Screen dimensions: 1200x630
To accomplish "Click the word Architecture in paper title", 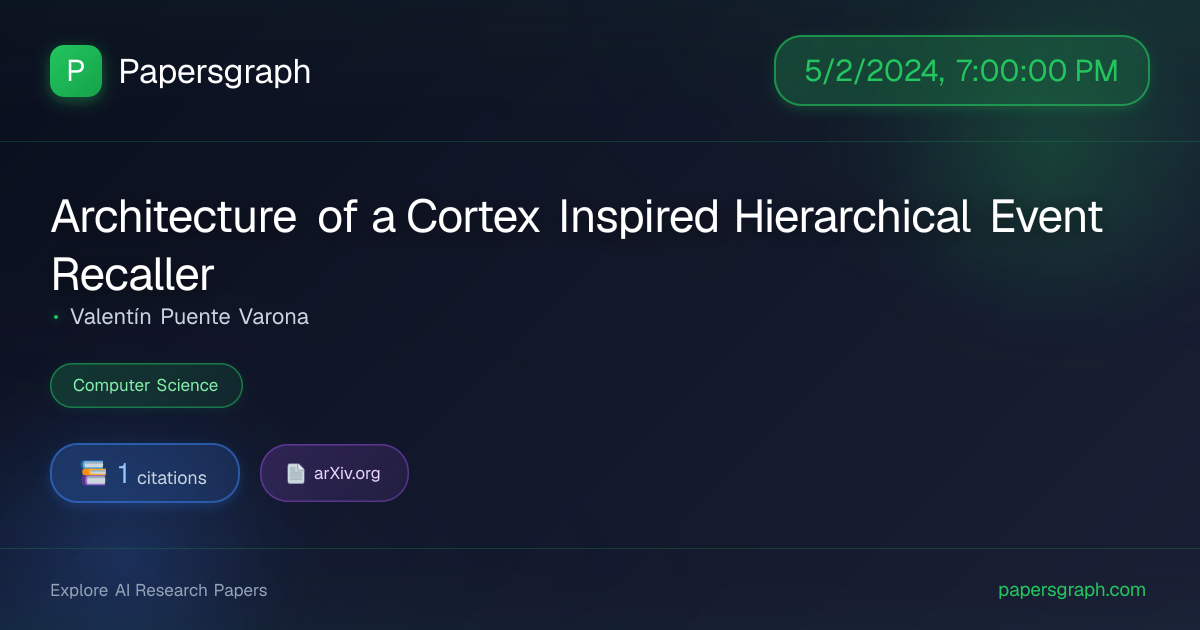I will pyautogui.click(x=174, y=216).
